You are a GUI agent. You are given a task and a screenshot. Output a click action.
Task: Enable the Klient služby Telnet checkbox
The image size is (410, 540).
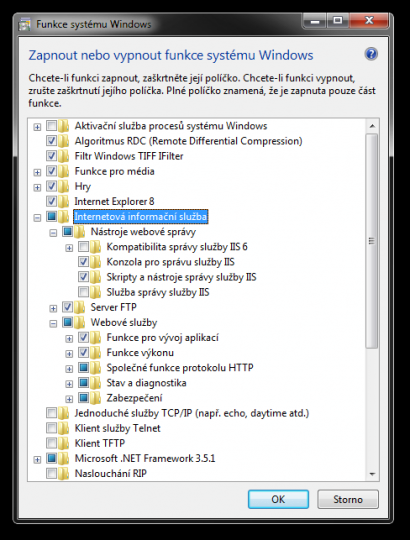[52, 428]
